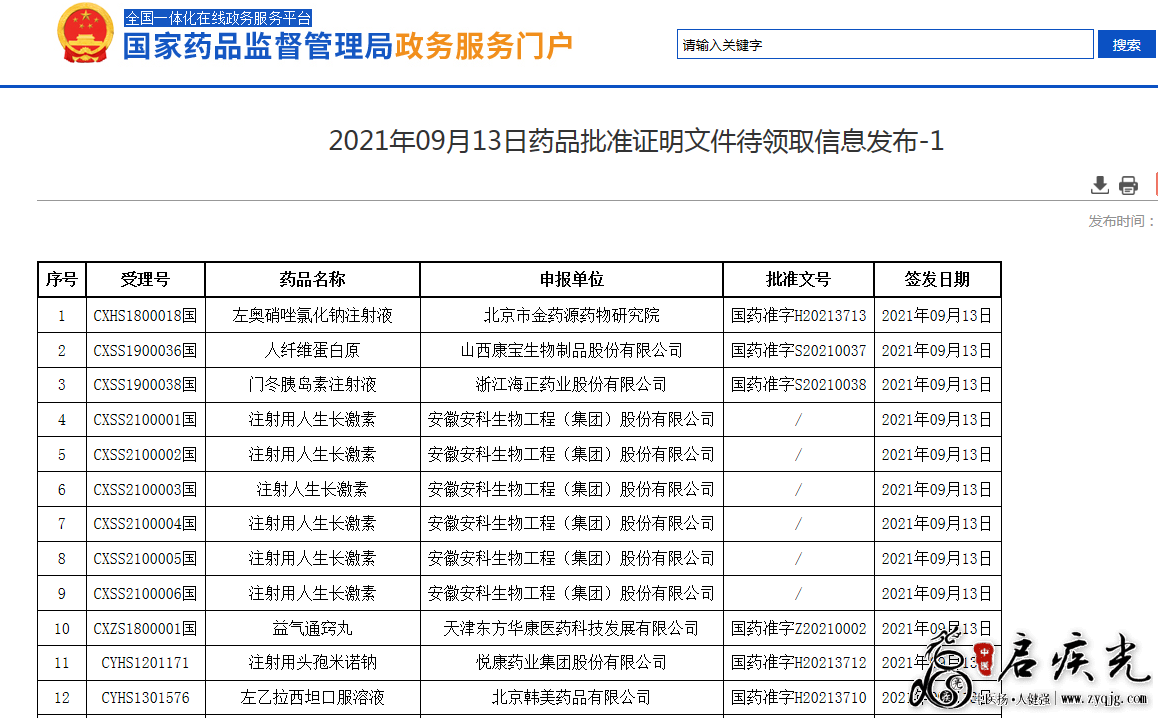Select cell 浙江海正药业股份有限公司

(x=572, y=385)
